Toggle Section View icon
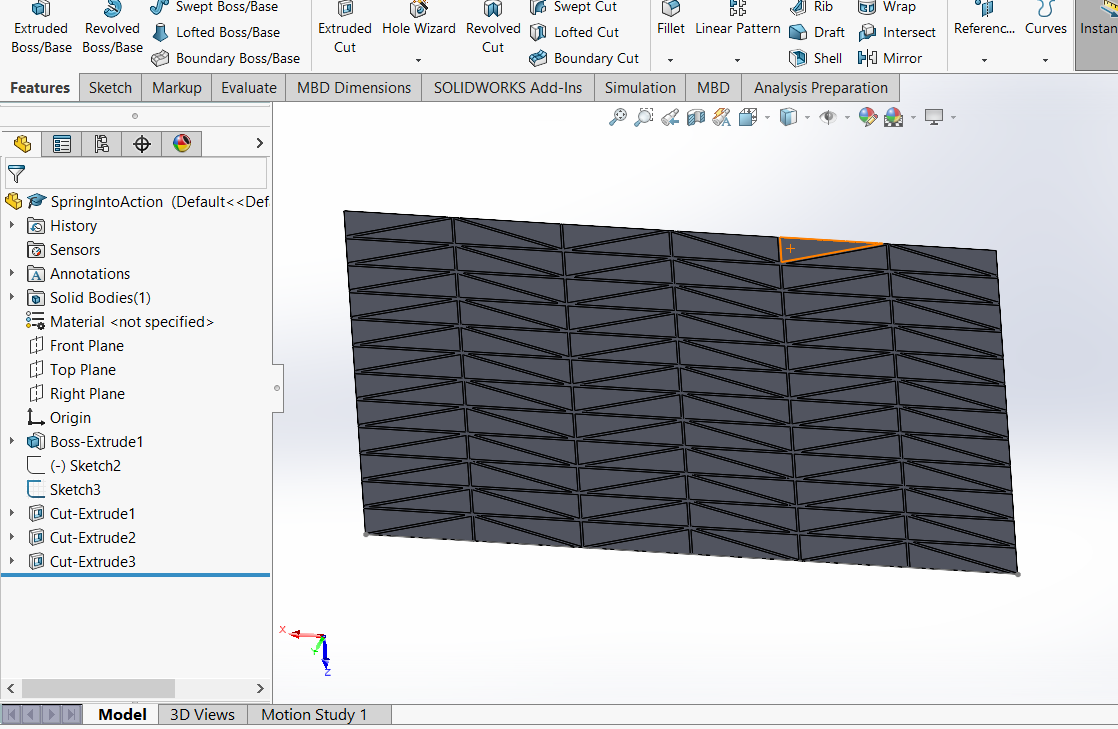Screen dimensions: 1118x729 coord(695,117)
